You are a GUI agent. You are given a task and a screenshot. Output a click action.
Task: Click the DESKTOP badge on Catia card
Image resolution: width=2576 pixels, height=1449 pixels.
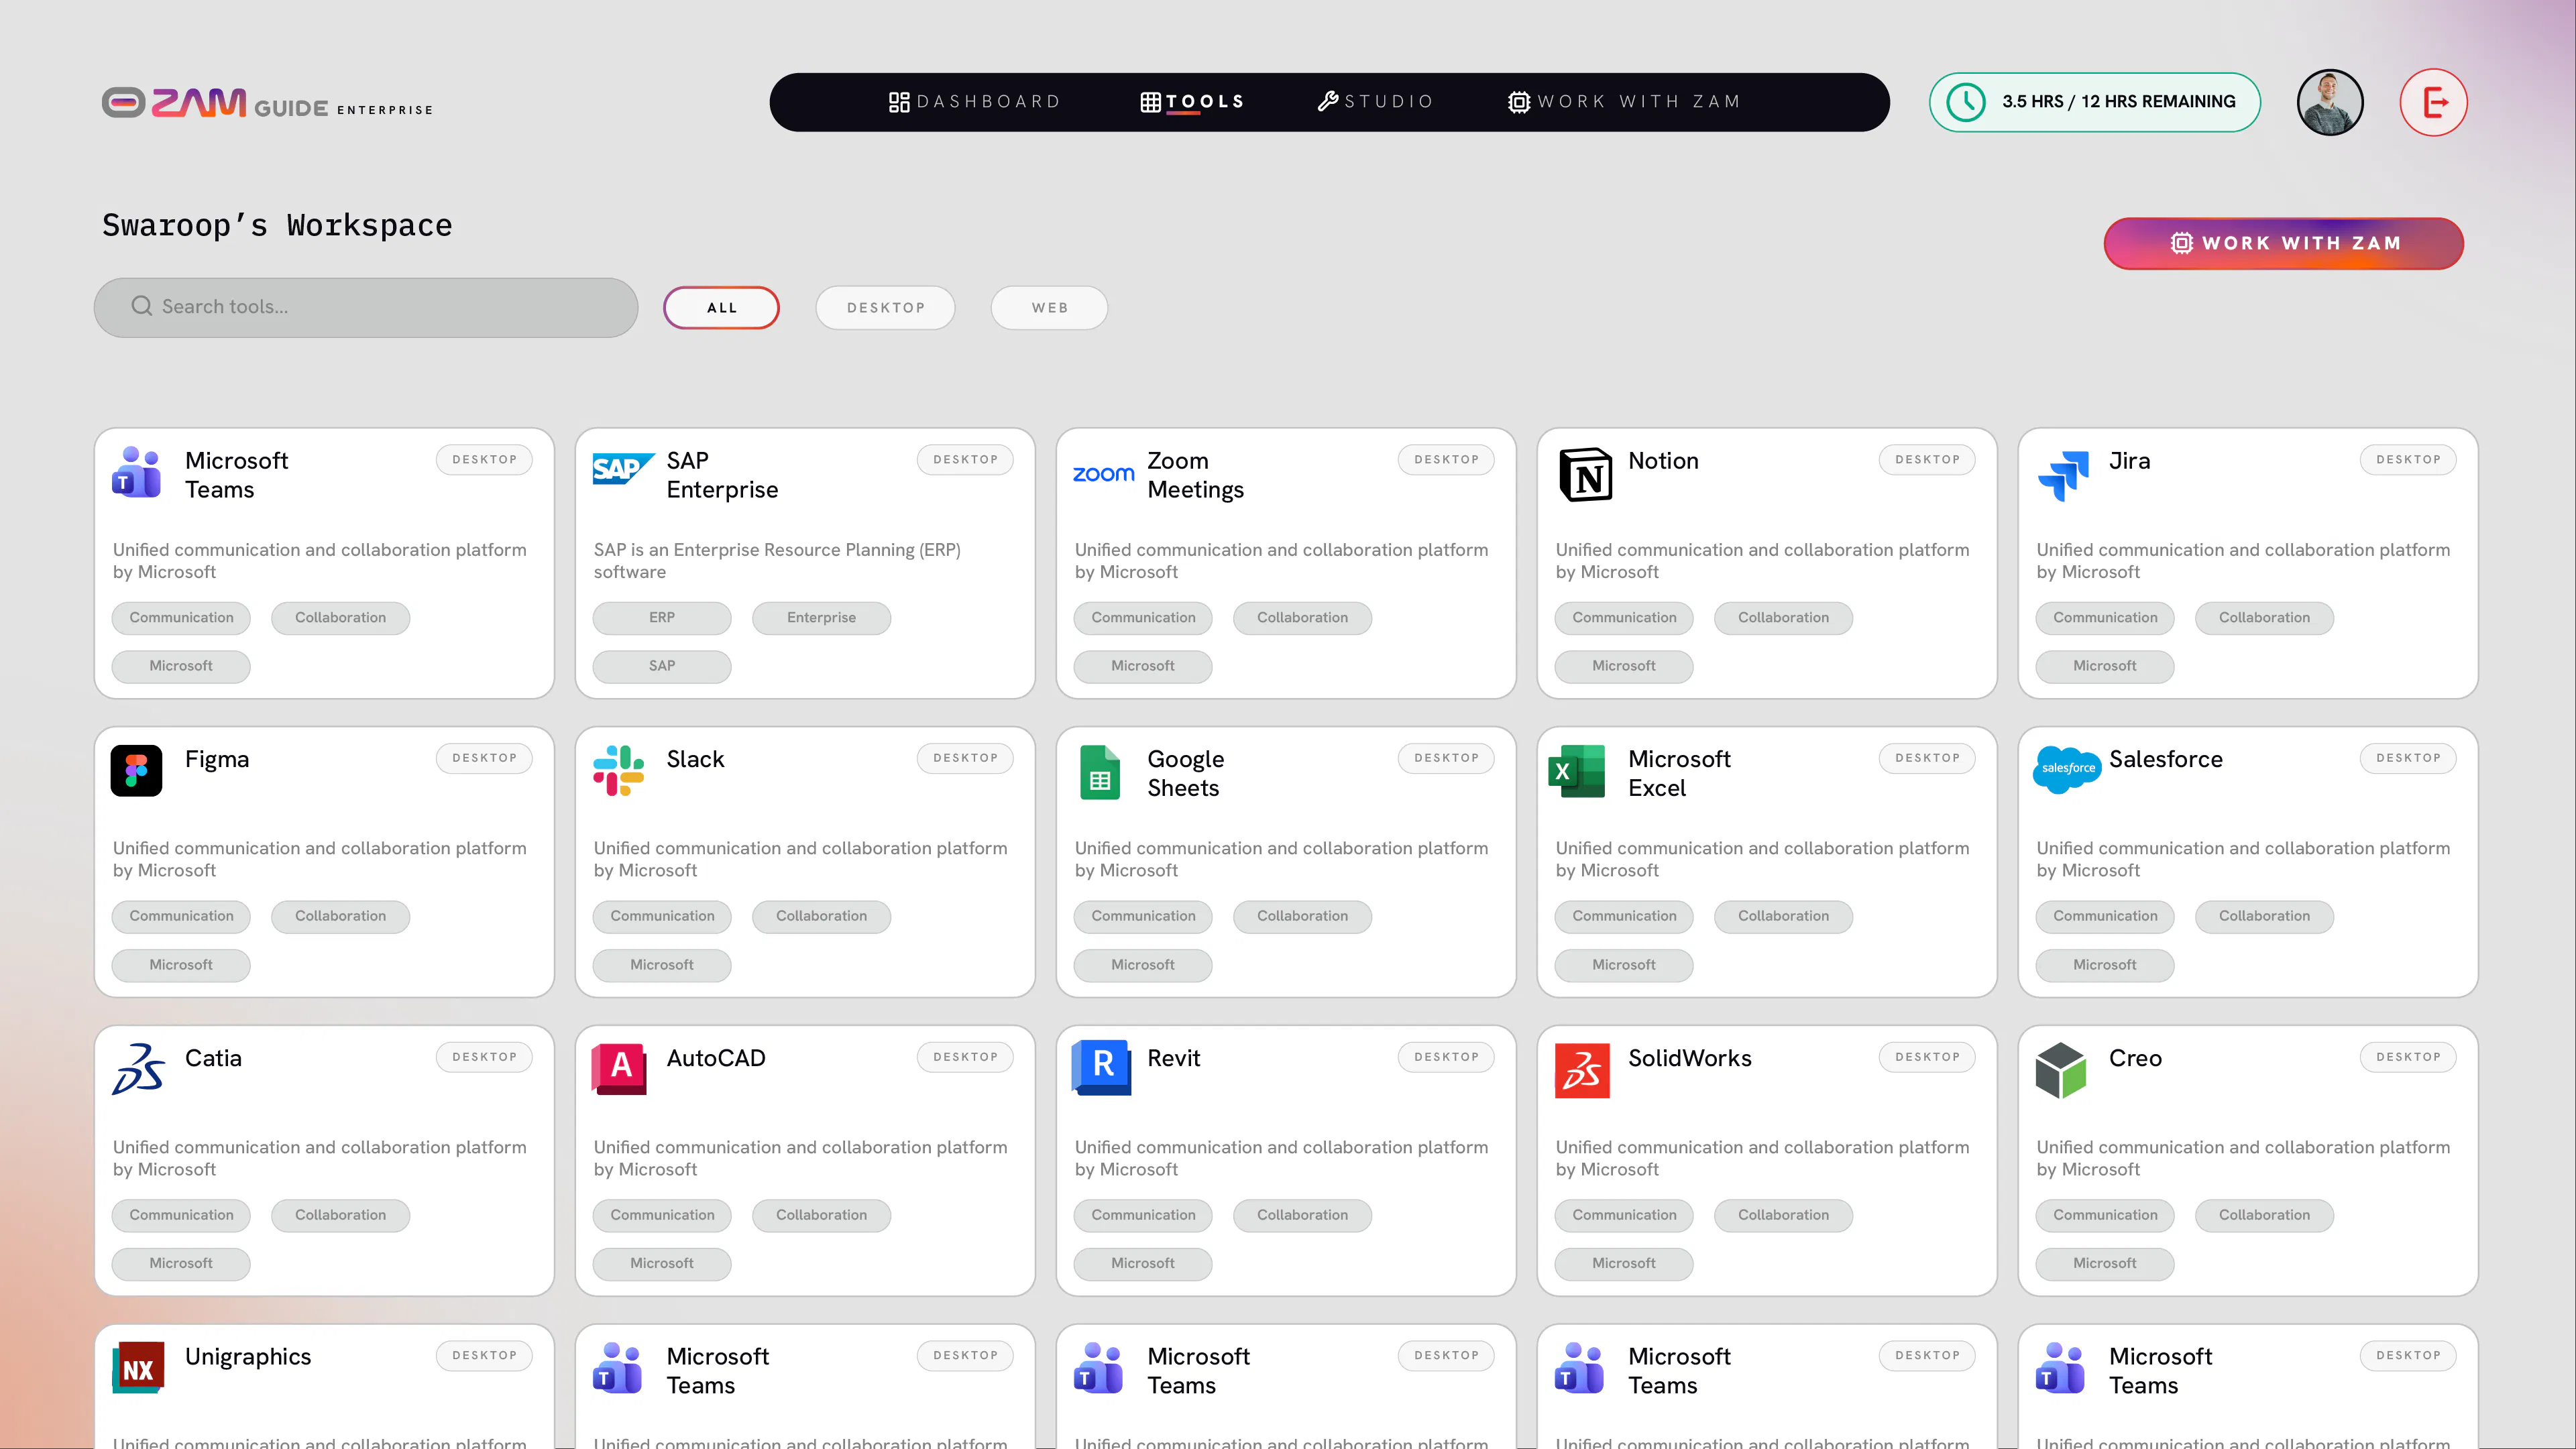484,1057
